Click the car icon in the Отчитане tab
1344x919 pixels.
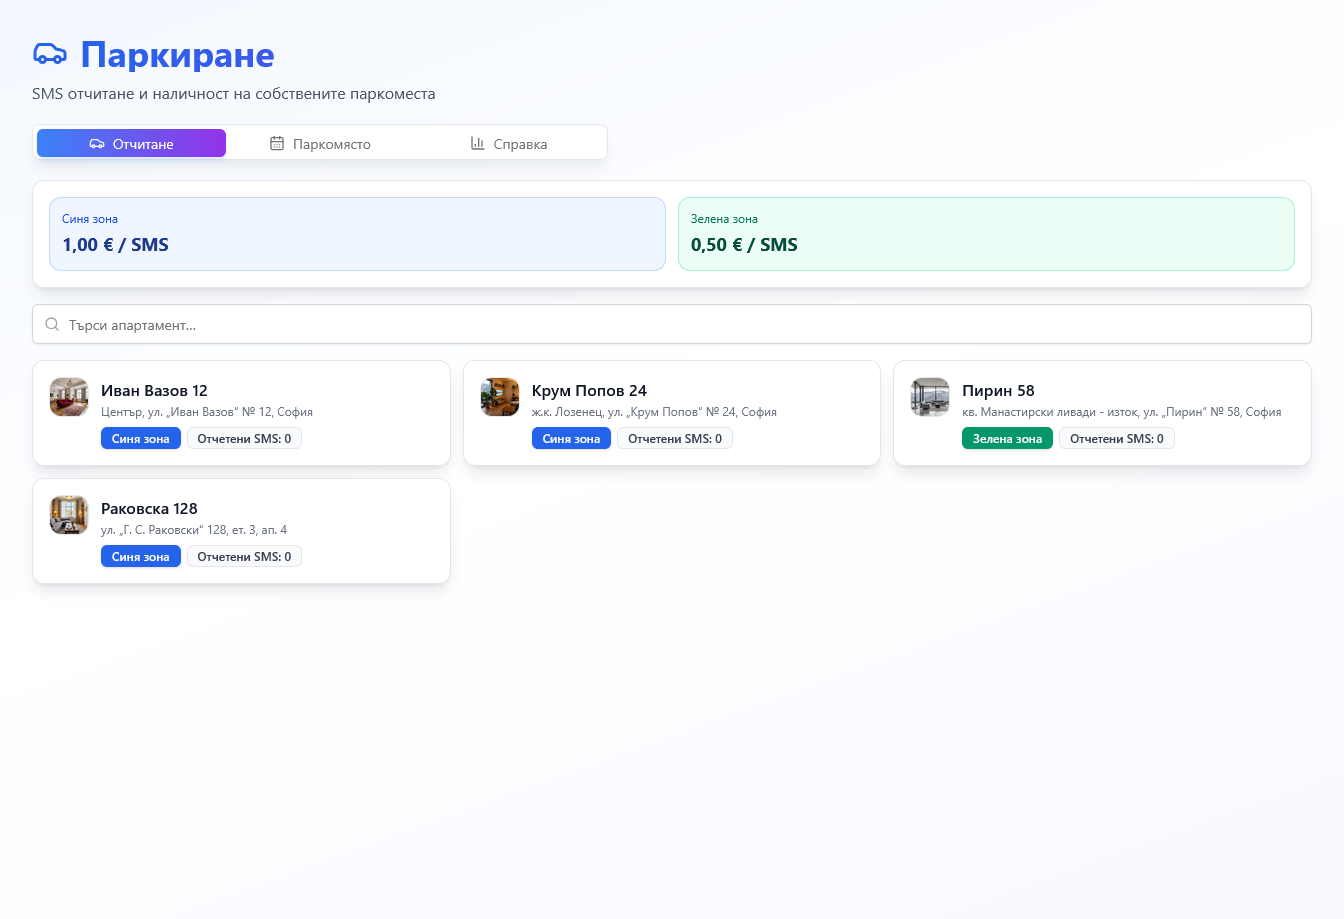tap(97, 144)
